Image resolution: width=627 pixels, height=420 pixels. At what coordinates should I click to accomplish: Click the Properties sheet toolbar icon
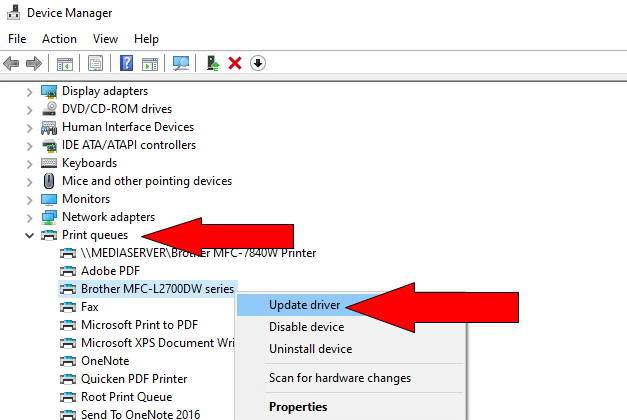pyautogui.click(x=95, y=63)
